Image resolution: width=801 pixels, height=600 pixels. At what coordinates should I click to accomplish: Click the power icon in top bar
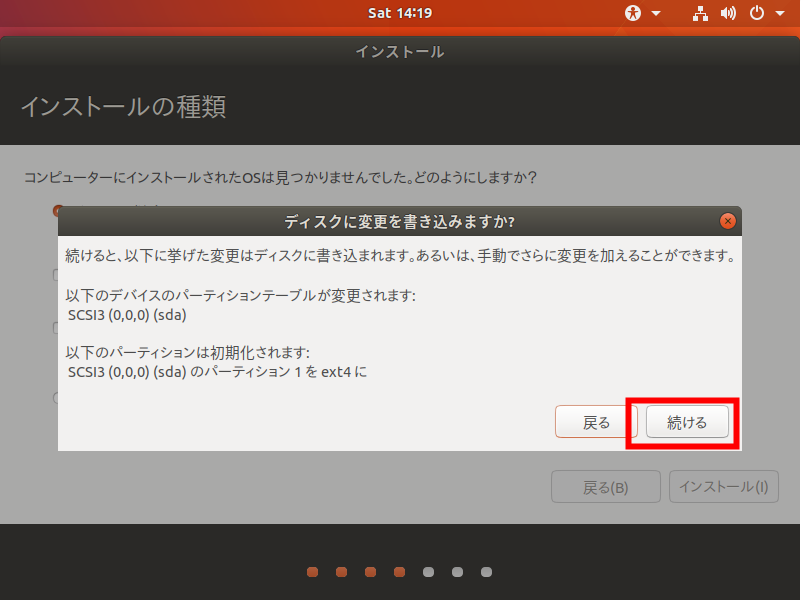click(757, 13)
